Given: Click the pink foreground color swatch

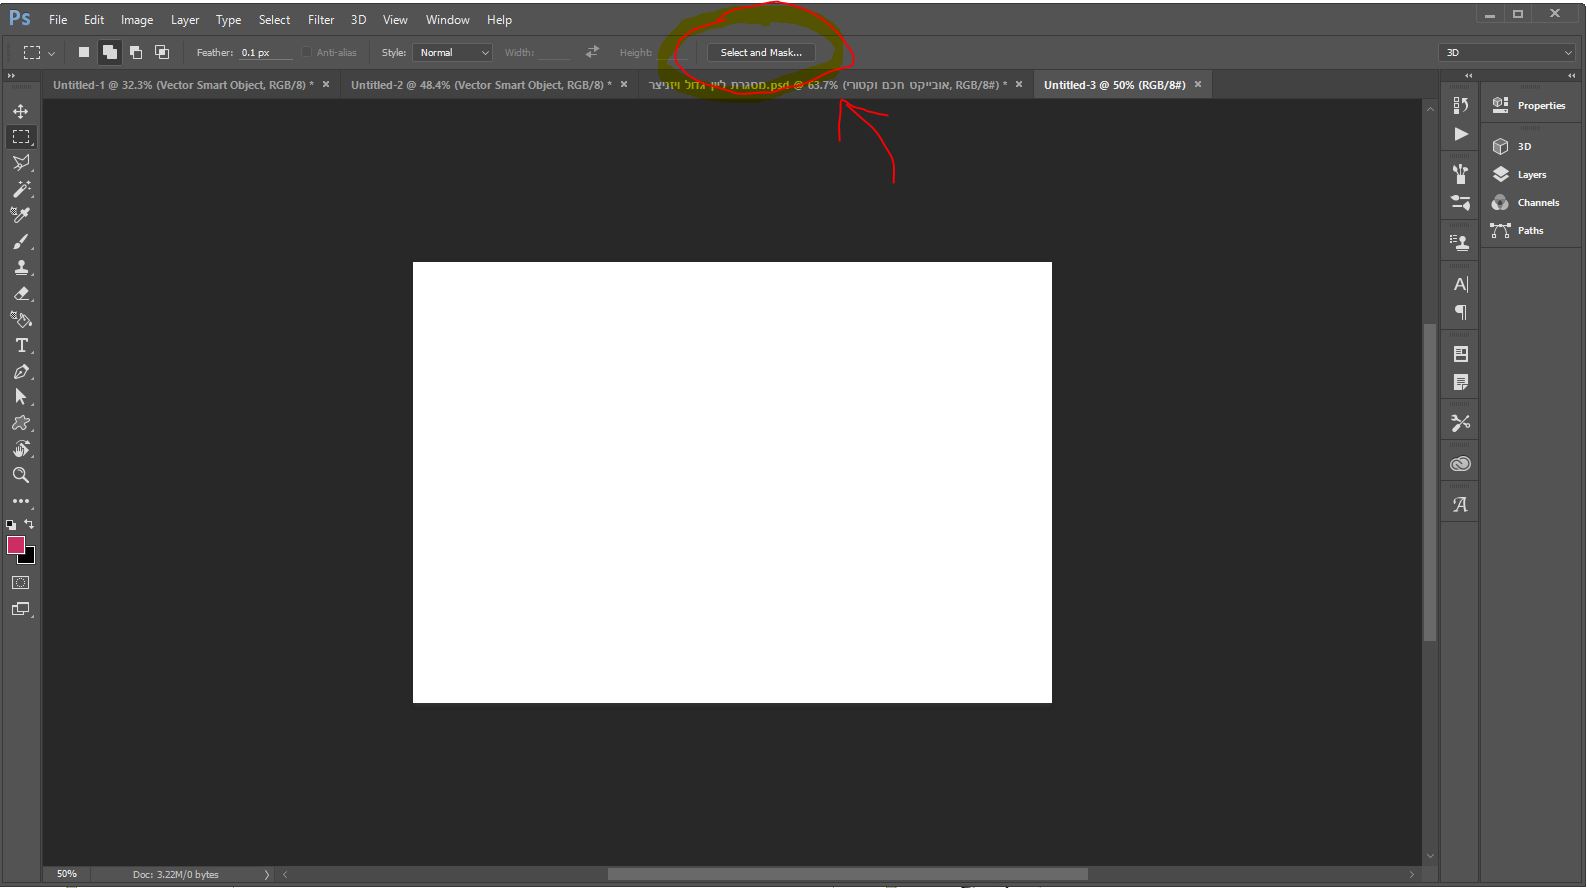Looking at the screenshot, I should coord(15,544).
